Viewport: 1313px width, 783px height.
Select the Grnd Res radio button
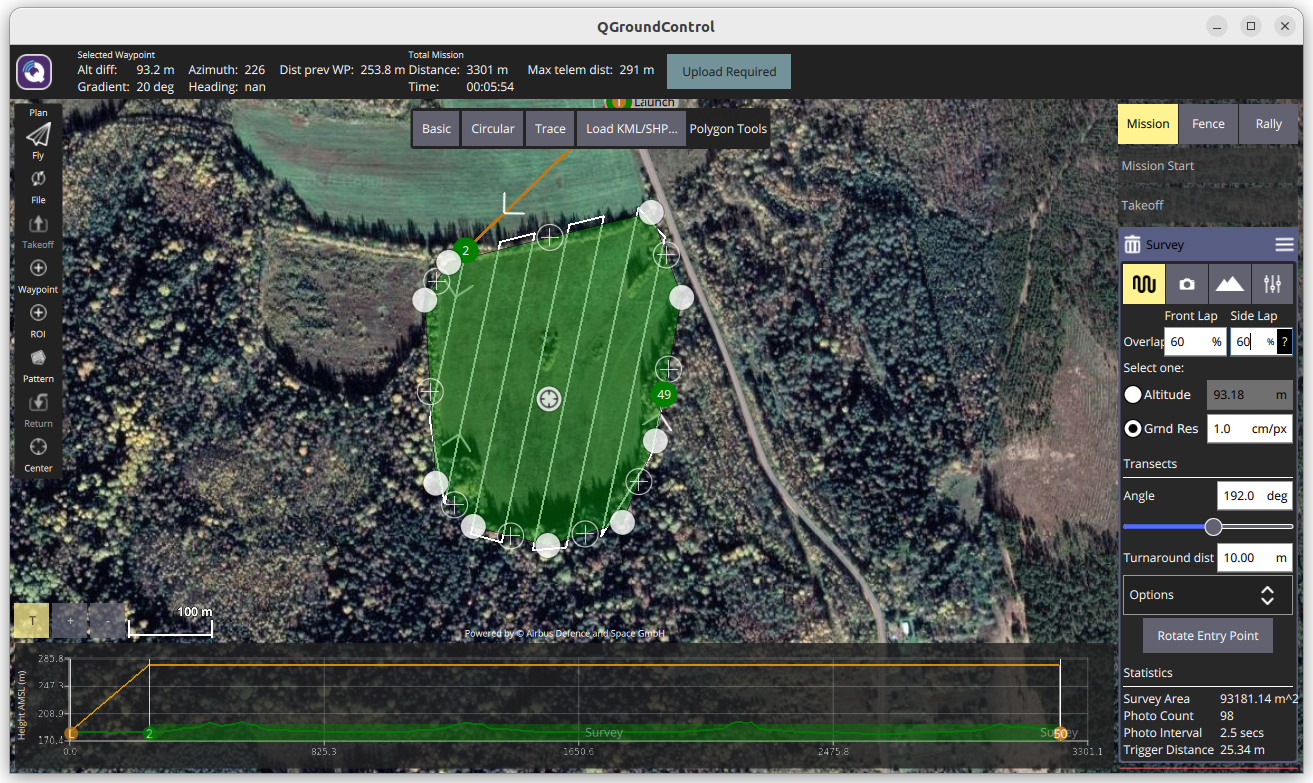(x=1133, y=429)
